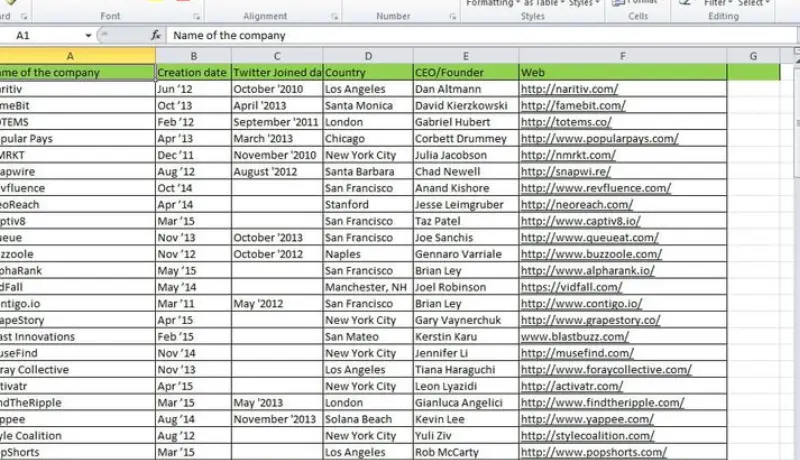Open the neoreach.com link
Viewport: 800px width, 460px height.
[x=577, y=205]
